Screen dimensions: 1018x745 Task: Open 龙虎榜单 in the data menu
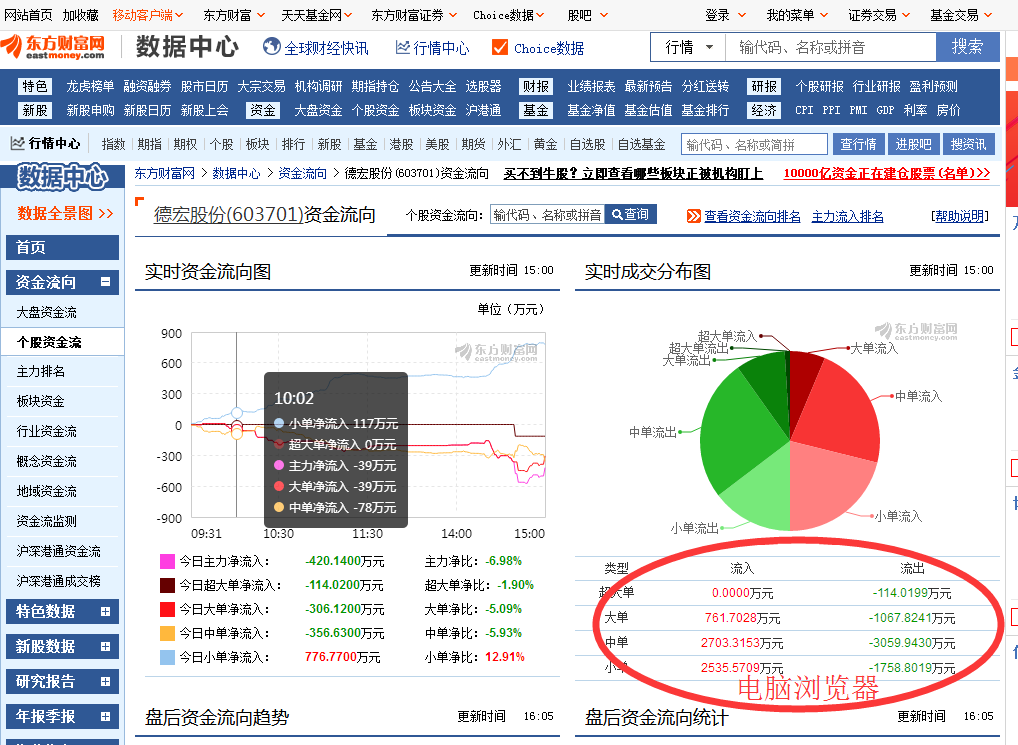coord(90,86)
